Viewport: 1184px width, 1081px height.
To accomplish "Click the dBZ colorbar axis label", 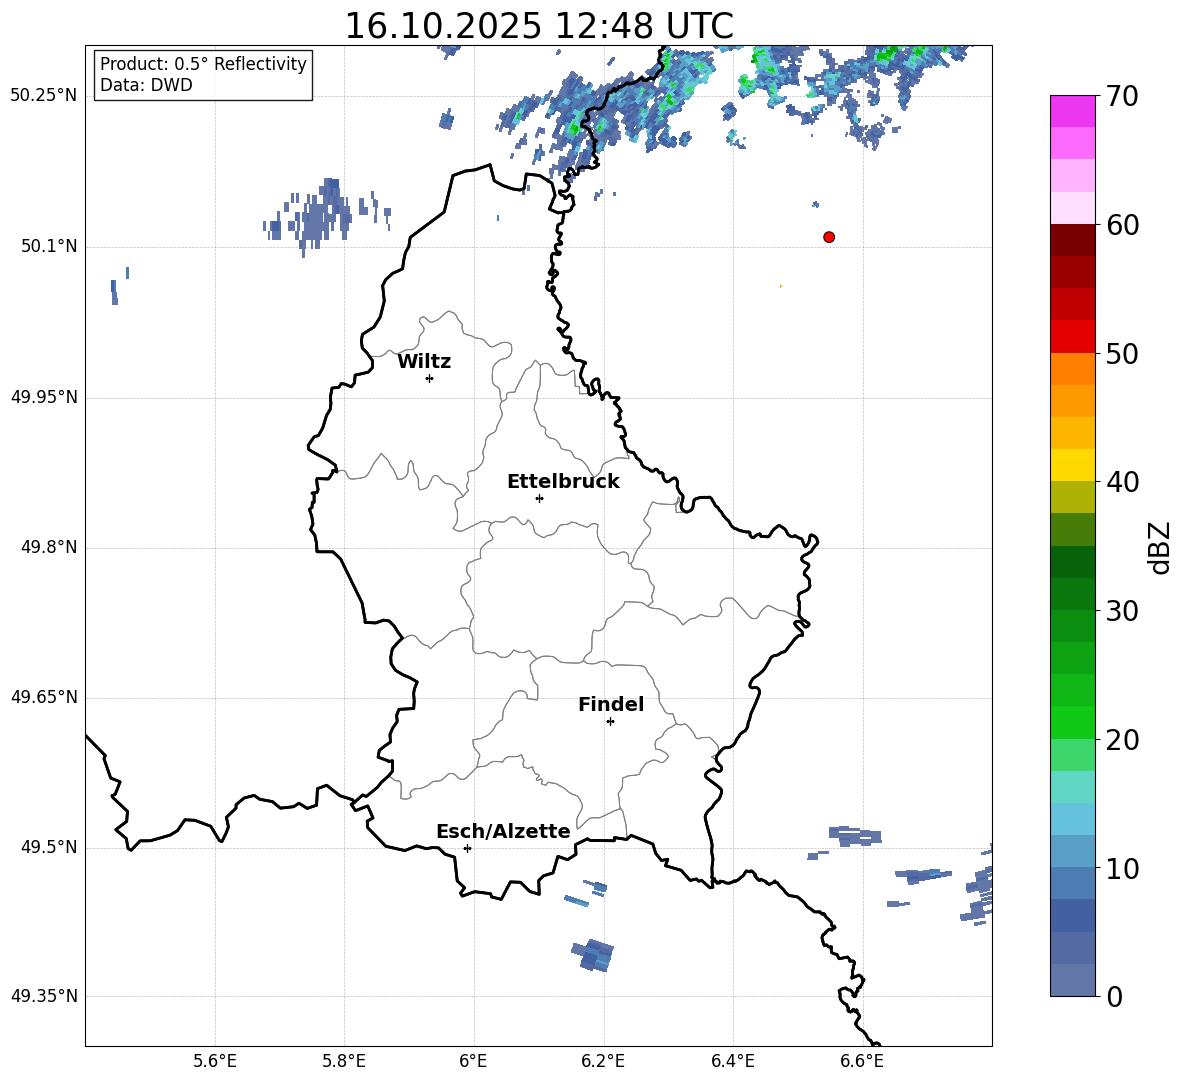I will click(x=1160, y=547).
